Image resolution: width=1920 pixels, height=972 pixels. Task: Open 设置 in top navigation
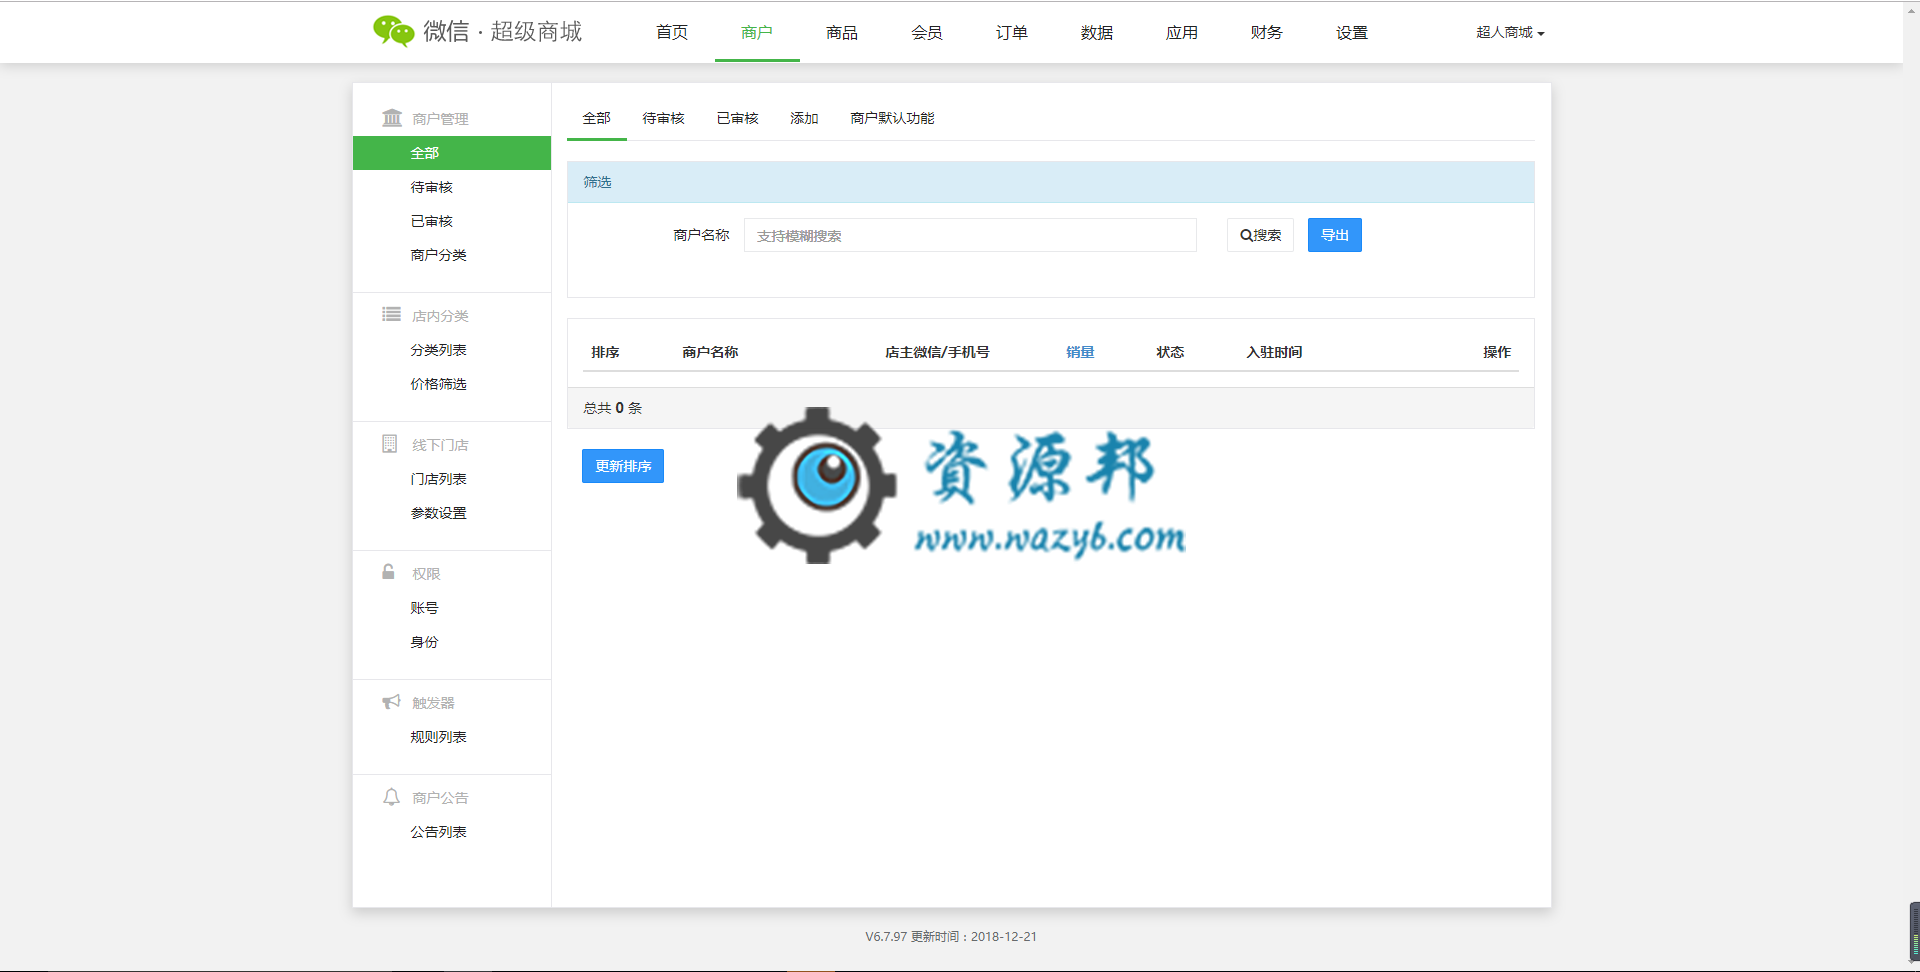click(1352, 32)
